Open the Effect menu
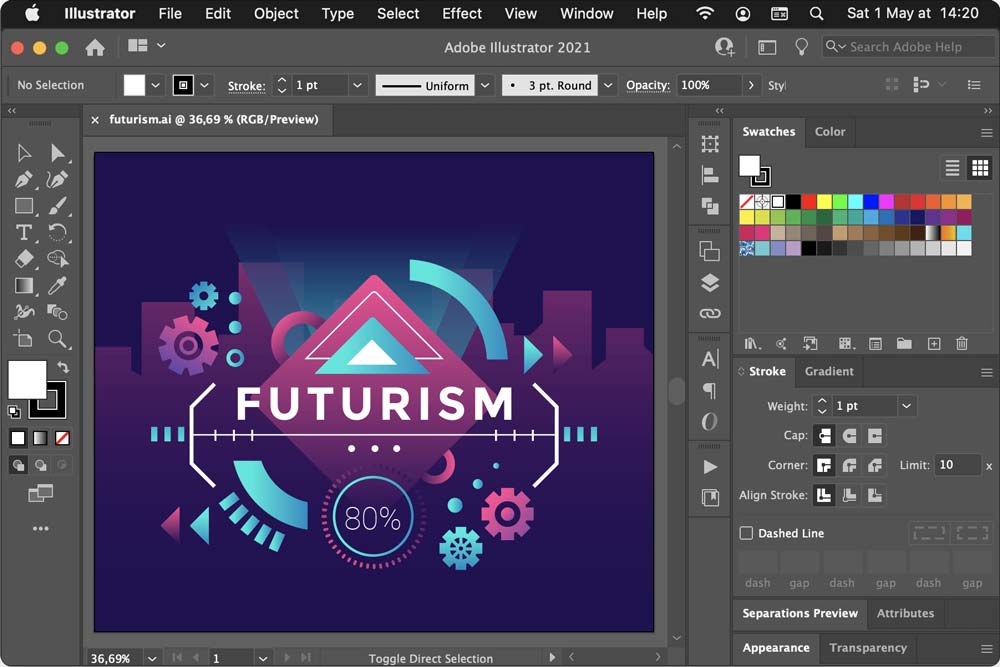 click(x=462, y=14)
